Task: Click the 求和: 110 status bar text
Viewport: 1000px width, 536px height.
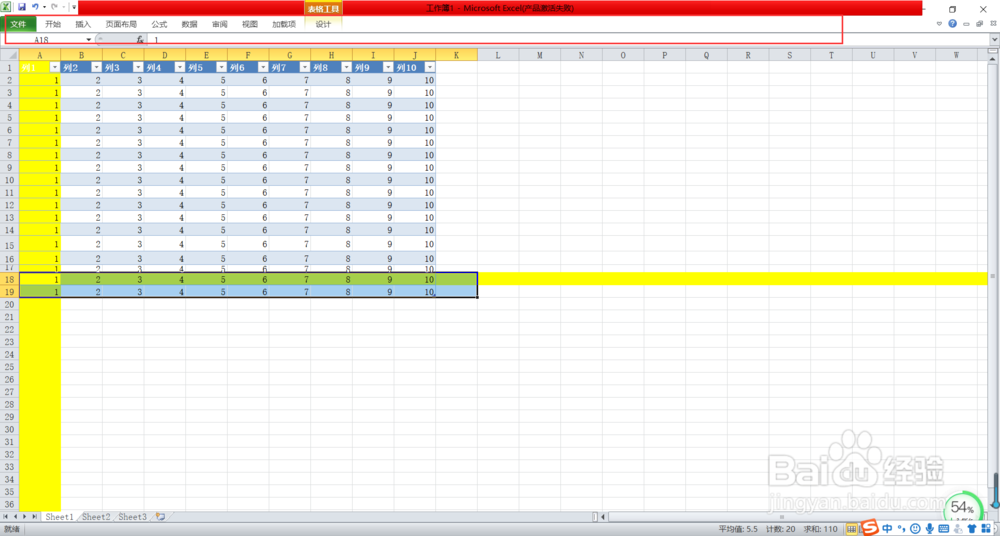Action: 820,529
